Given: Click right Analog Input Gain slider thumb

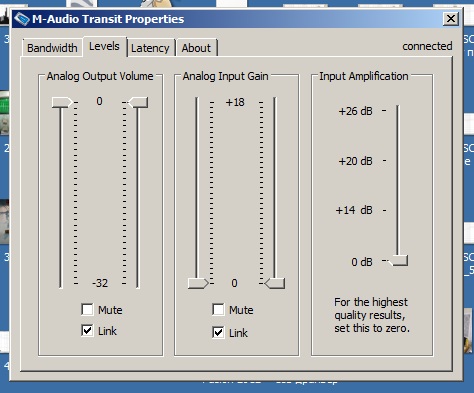Looking at the screenshot, I should (275, 284).
